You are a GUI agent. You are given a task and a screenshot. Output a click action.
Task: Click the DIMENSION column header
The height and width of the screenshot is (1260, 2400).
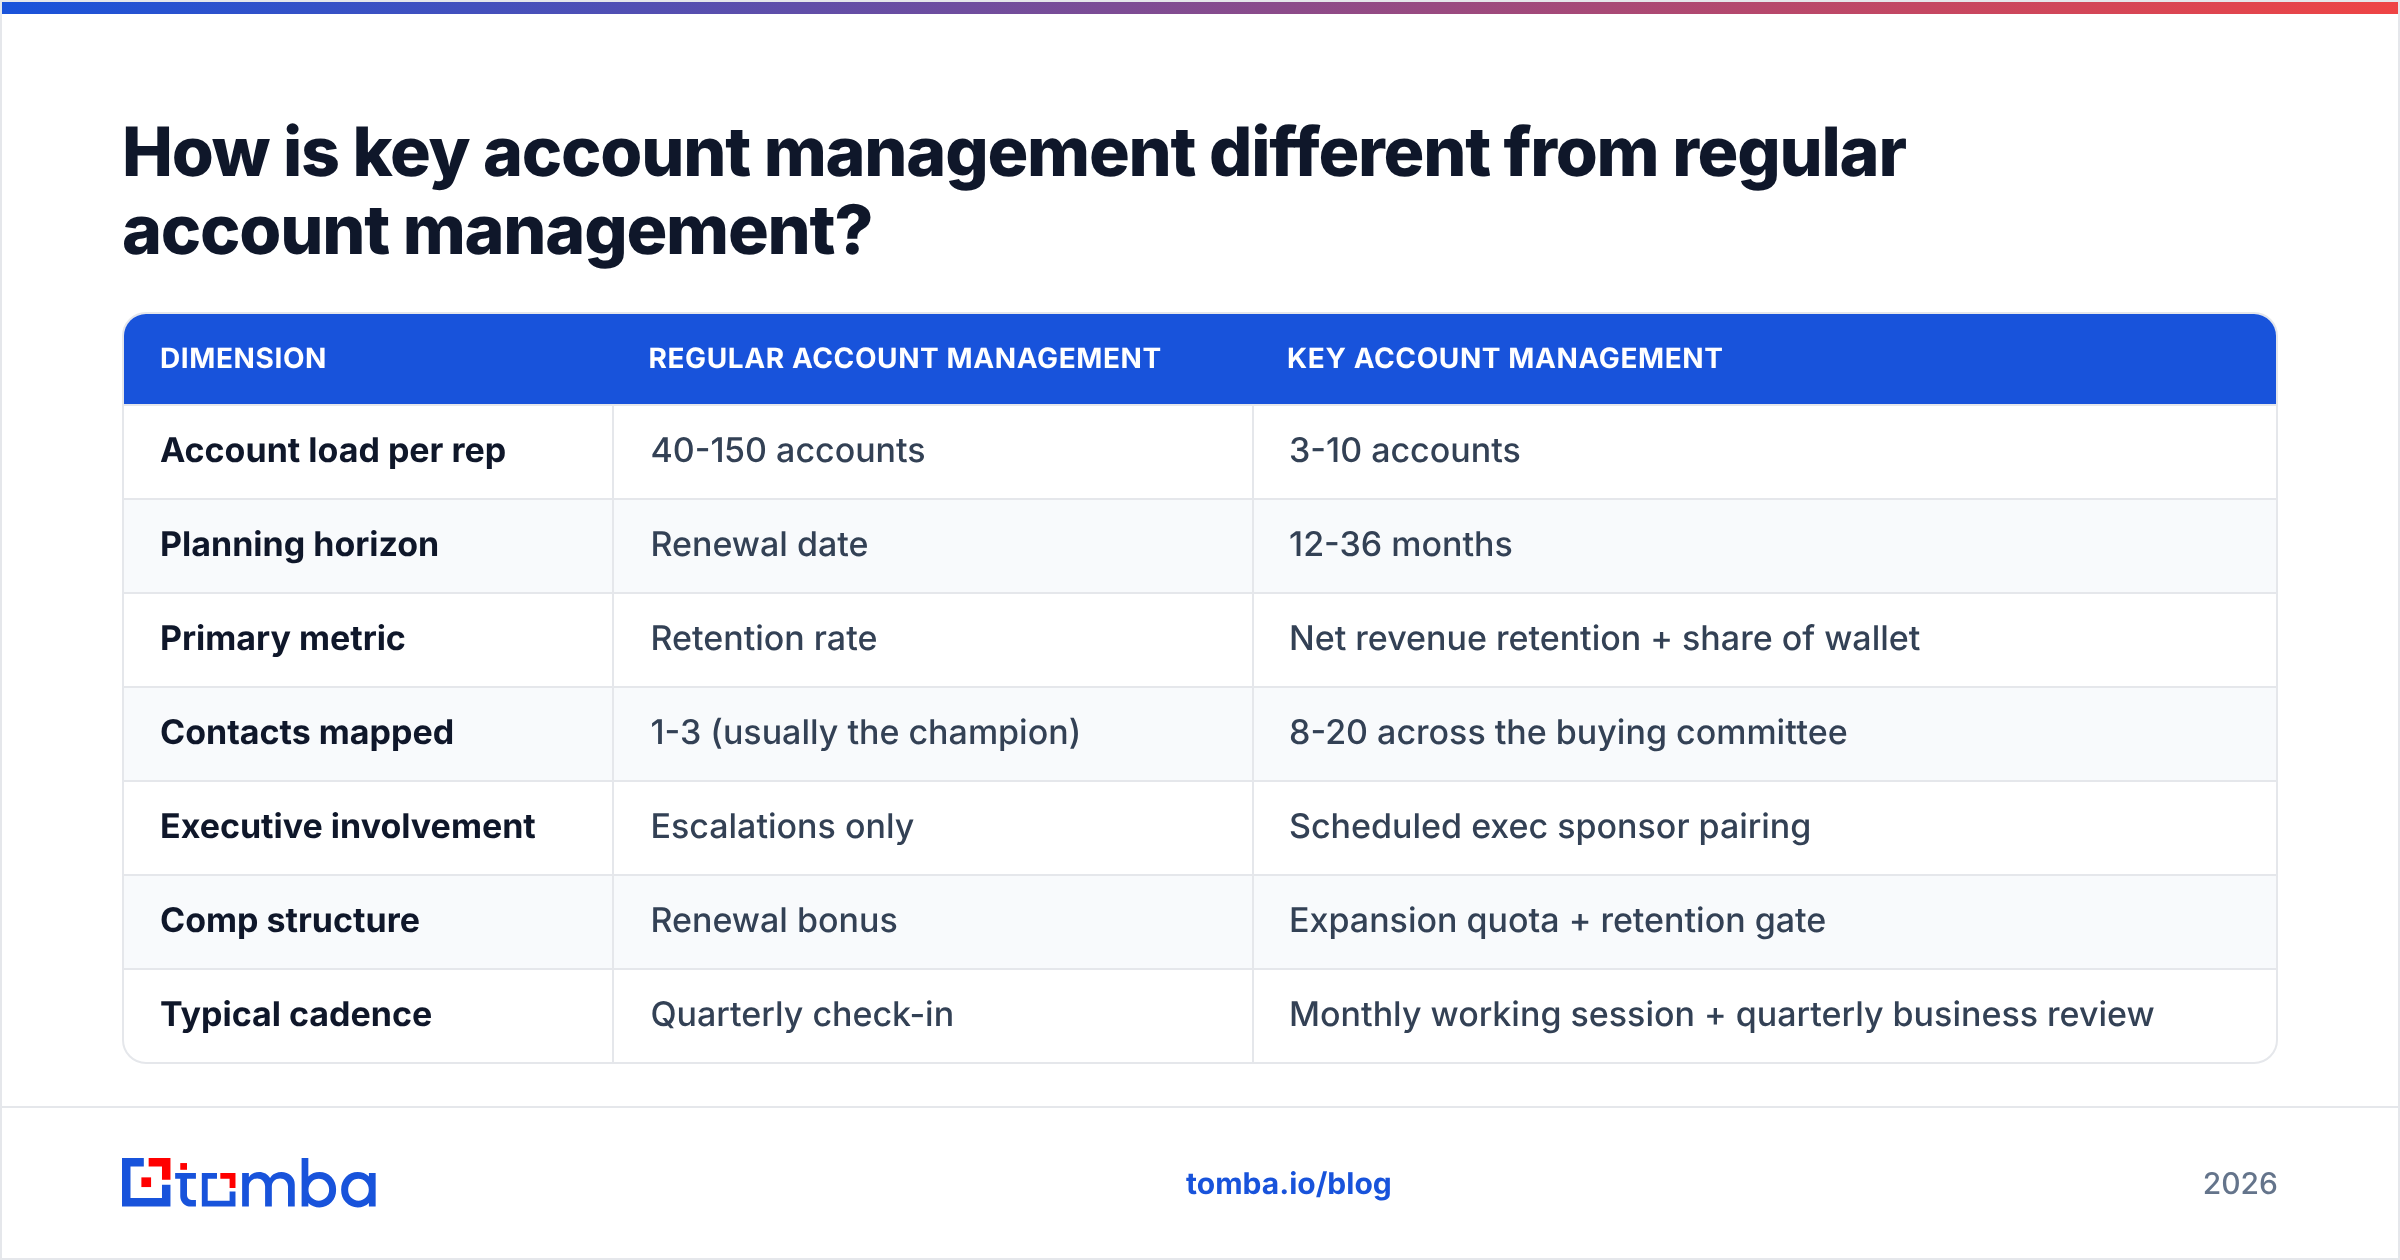pos(243,358)
